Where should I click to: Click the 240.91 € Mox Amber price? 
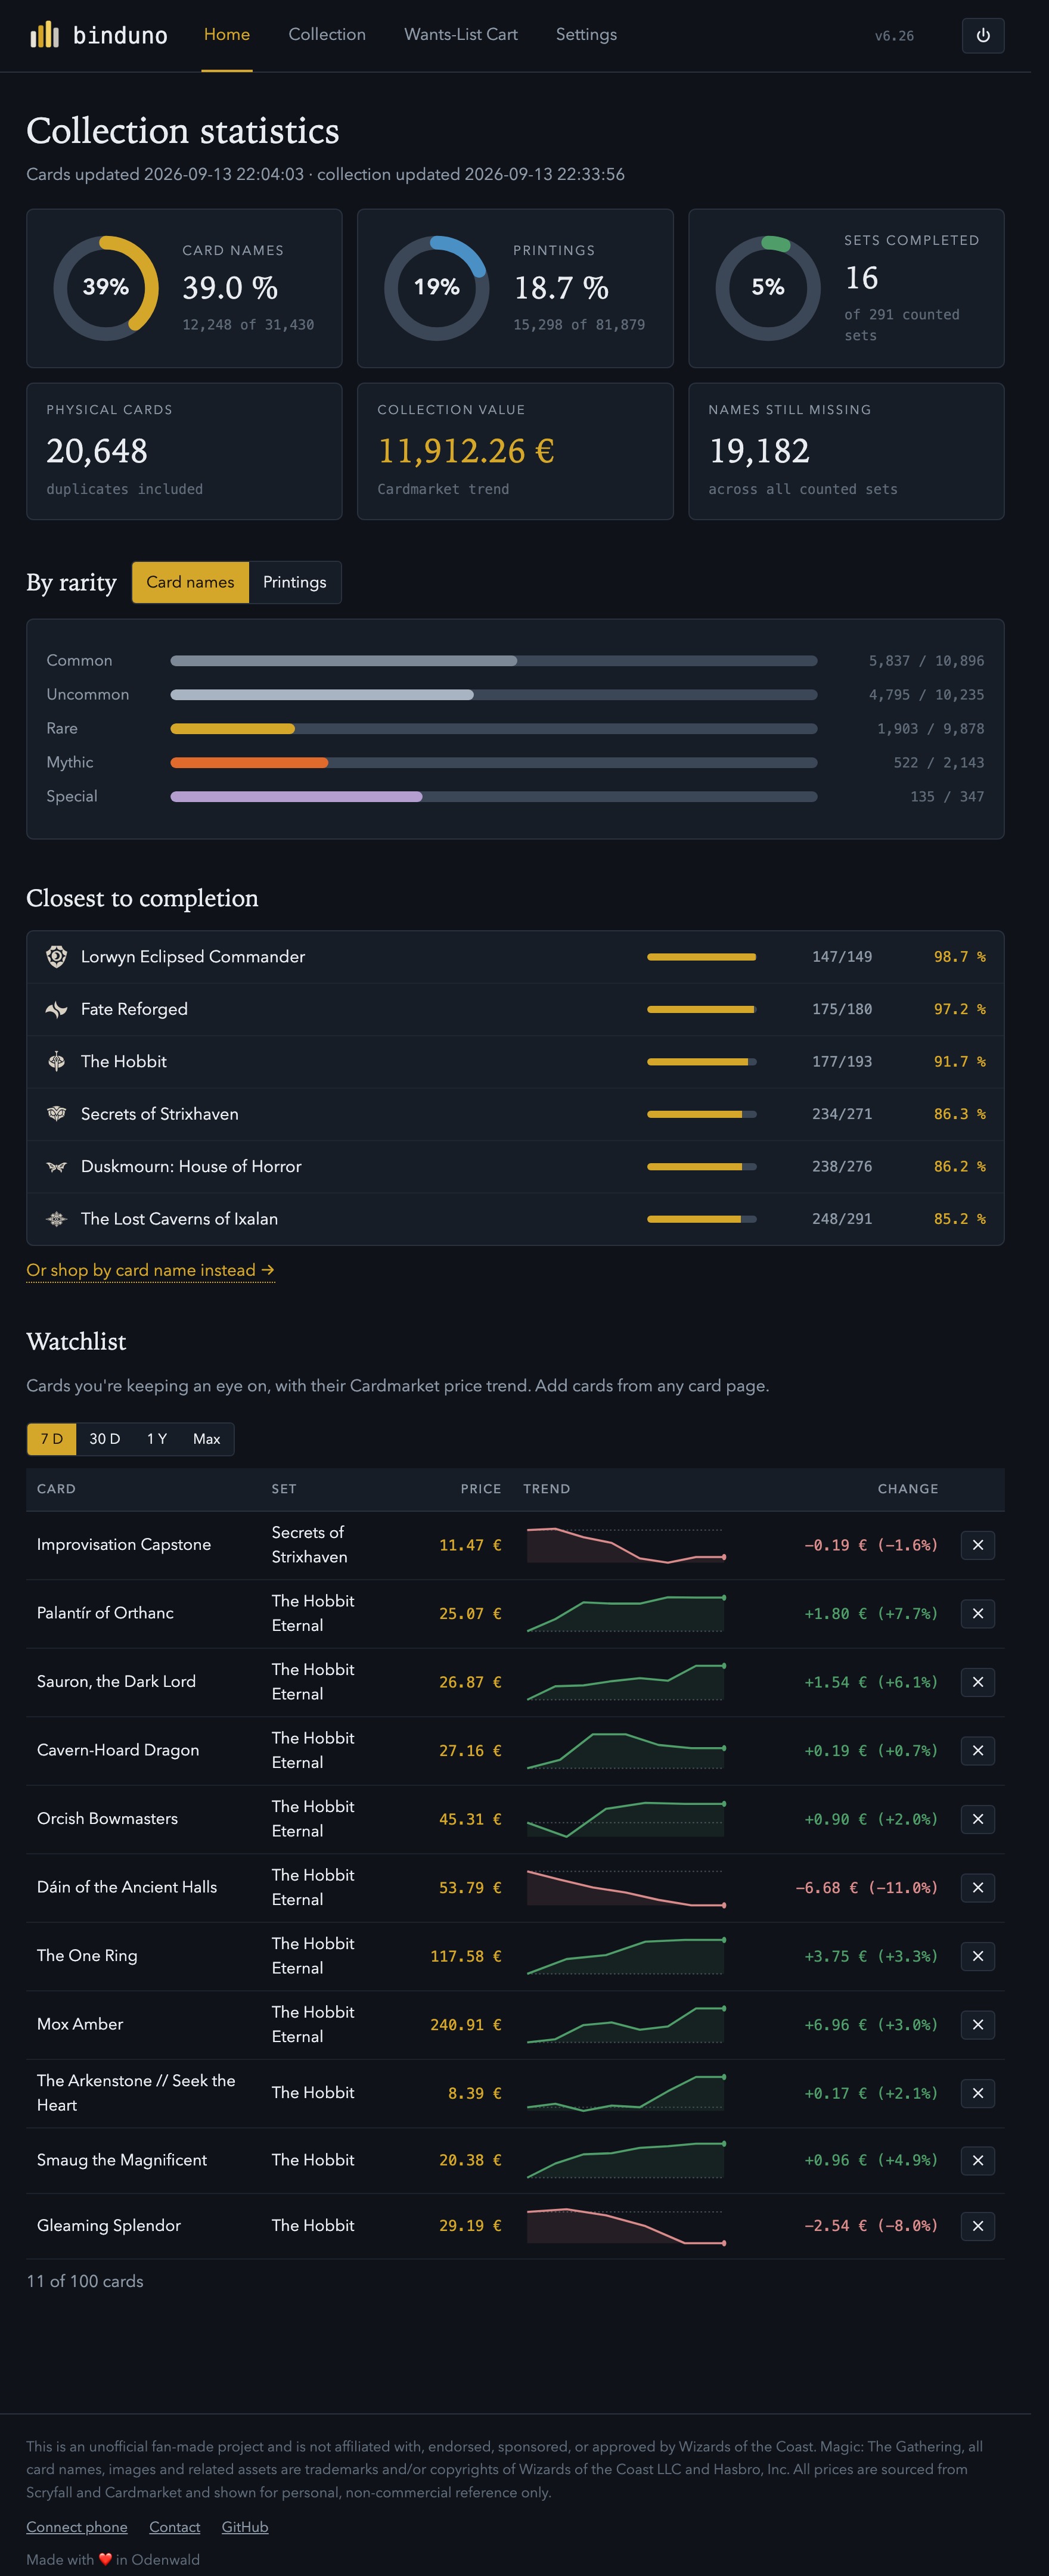(466, 2025)
